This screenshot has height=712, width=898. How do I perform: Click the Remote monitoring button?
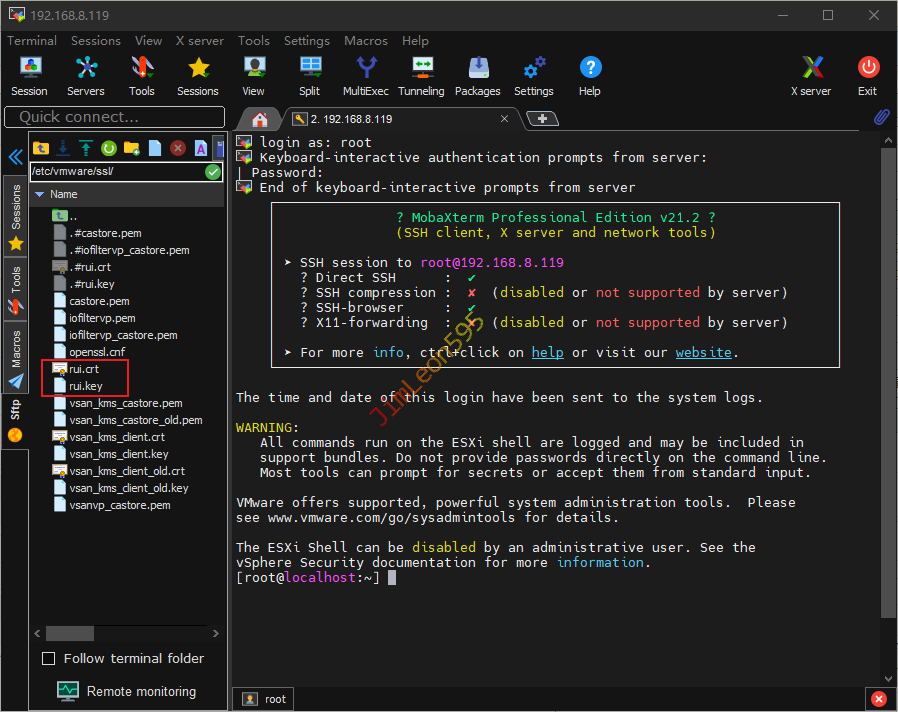[x=126, y=691]
